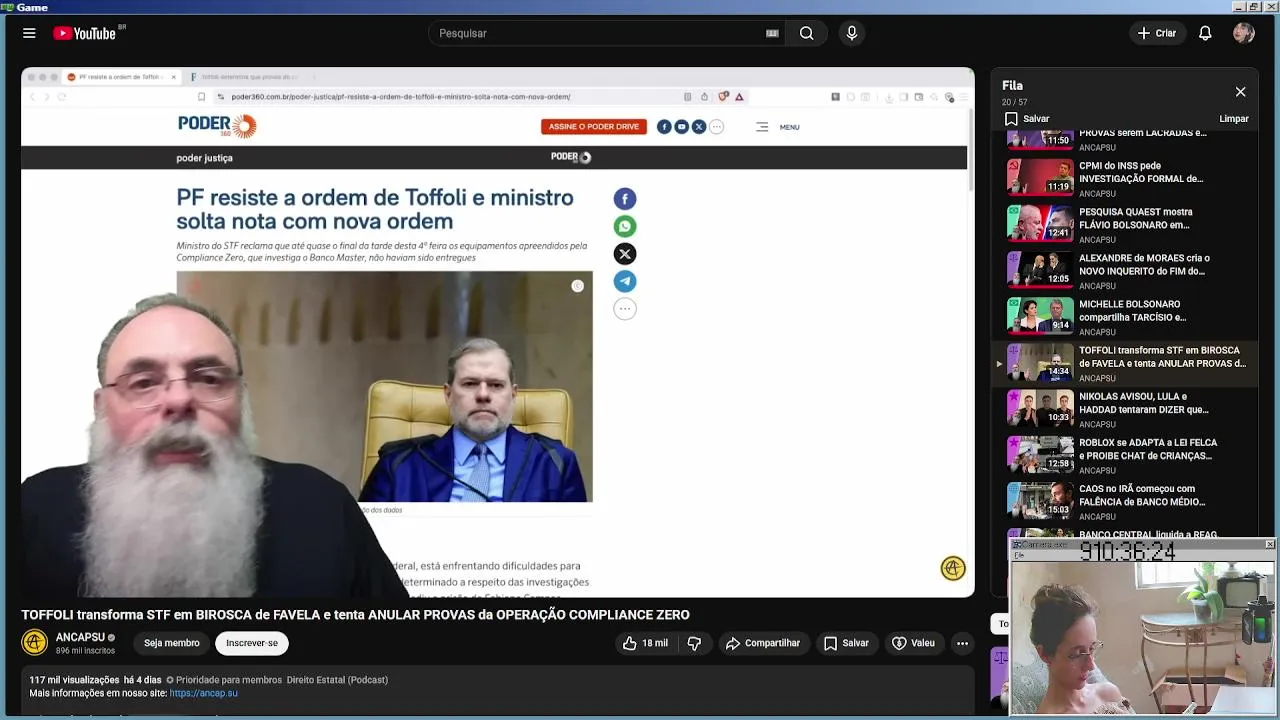Click the ANCAPSU watermark logo in video
1280x720 pixels.
[953, 568]
